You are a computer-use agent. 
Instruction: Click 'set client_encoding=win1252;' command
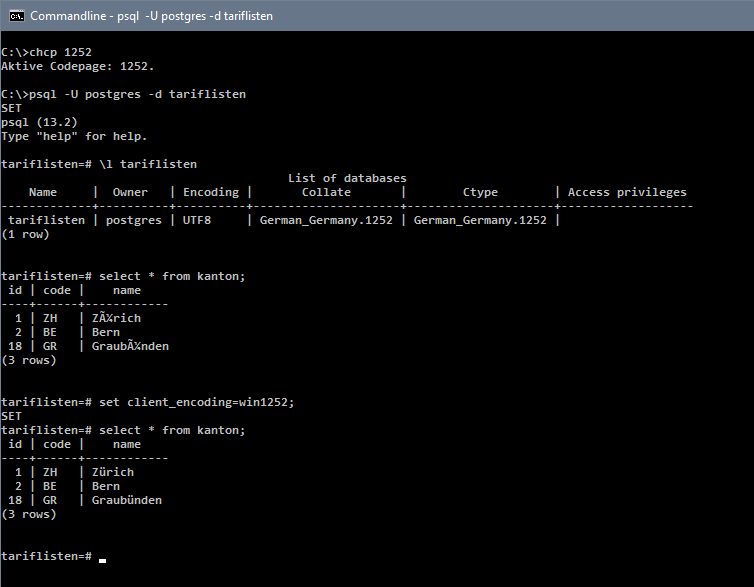[x=196, y=402]
